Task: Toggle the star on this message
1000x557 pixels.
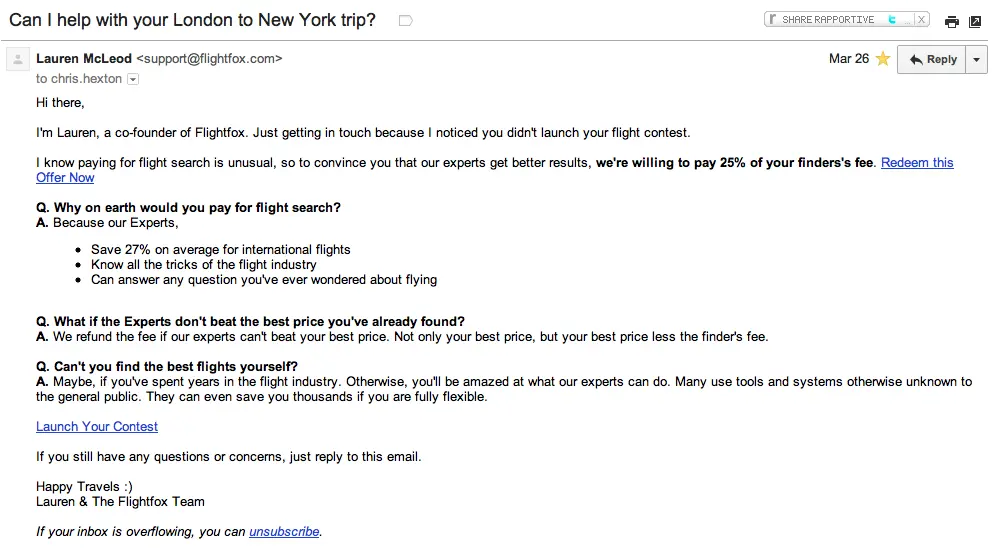Action: pos(883,59)
